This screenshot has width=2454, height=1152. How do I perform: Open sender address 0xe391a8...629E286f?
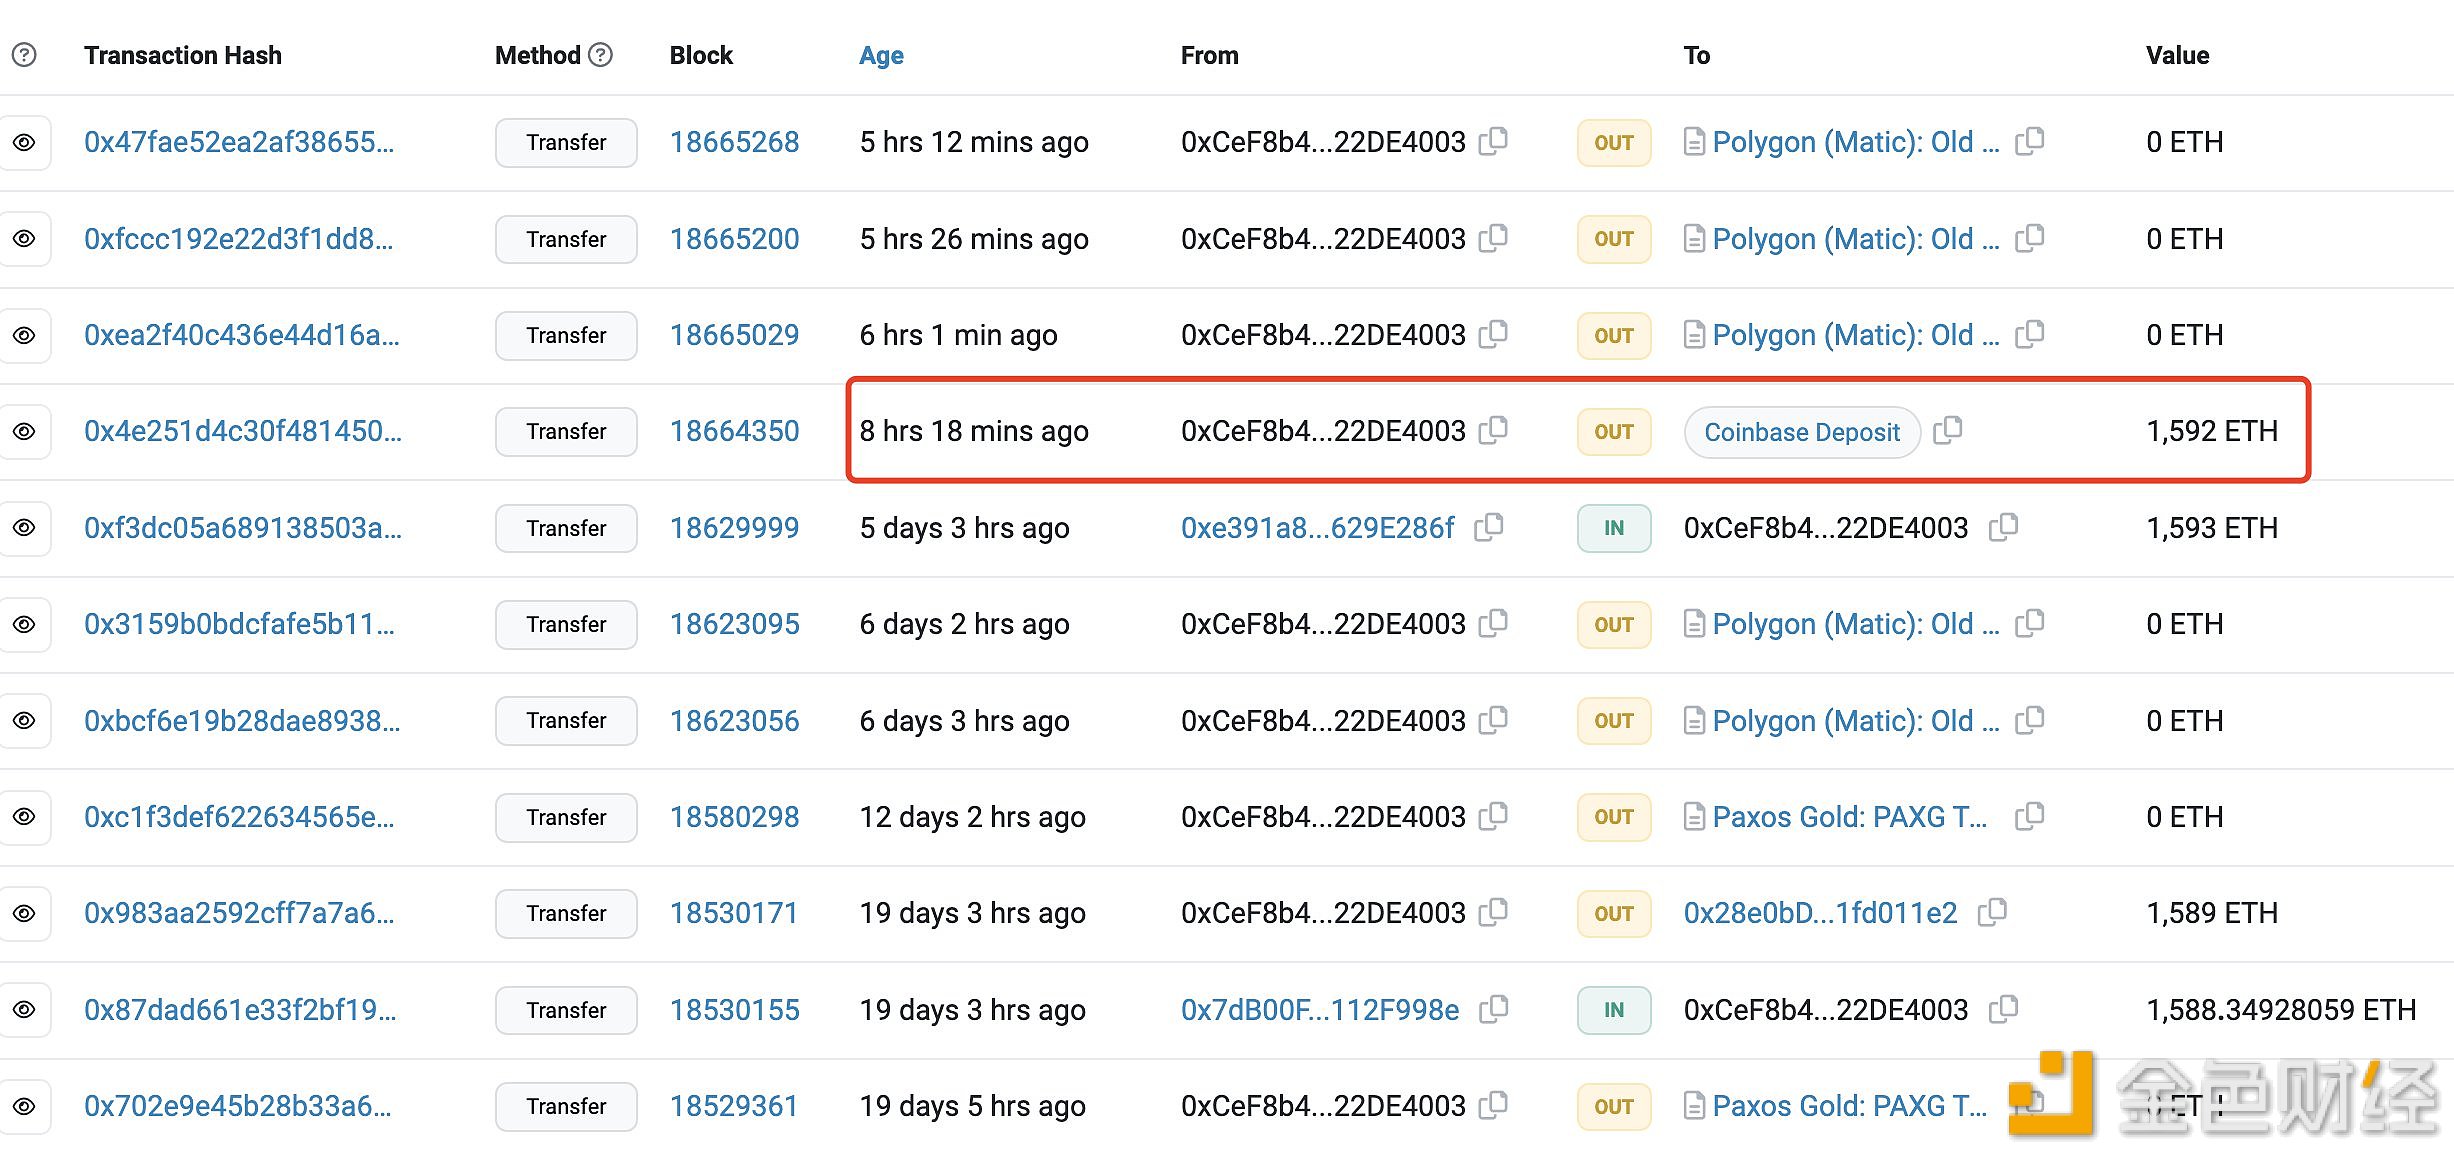coord(1317,528)
